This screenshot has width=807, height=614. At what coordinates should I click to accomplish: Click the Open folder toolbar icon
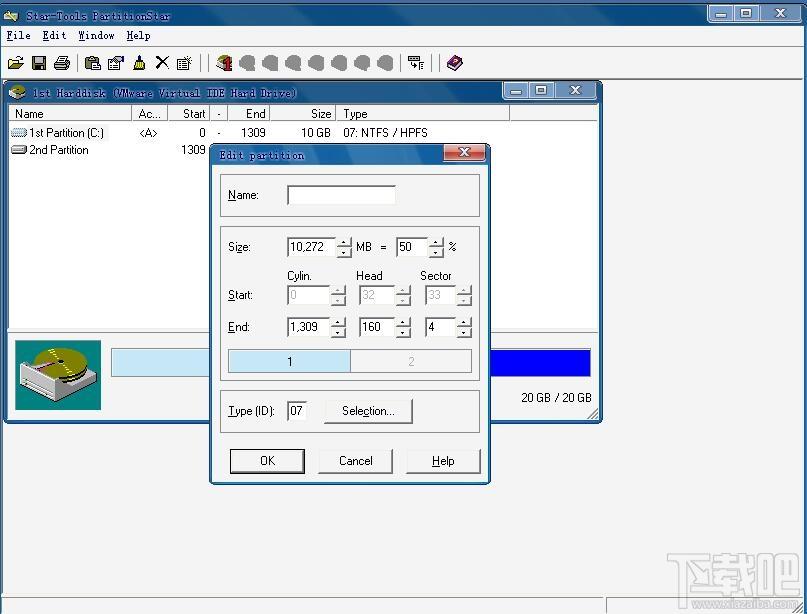[x=16, y=63]
